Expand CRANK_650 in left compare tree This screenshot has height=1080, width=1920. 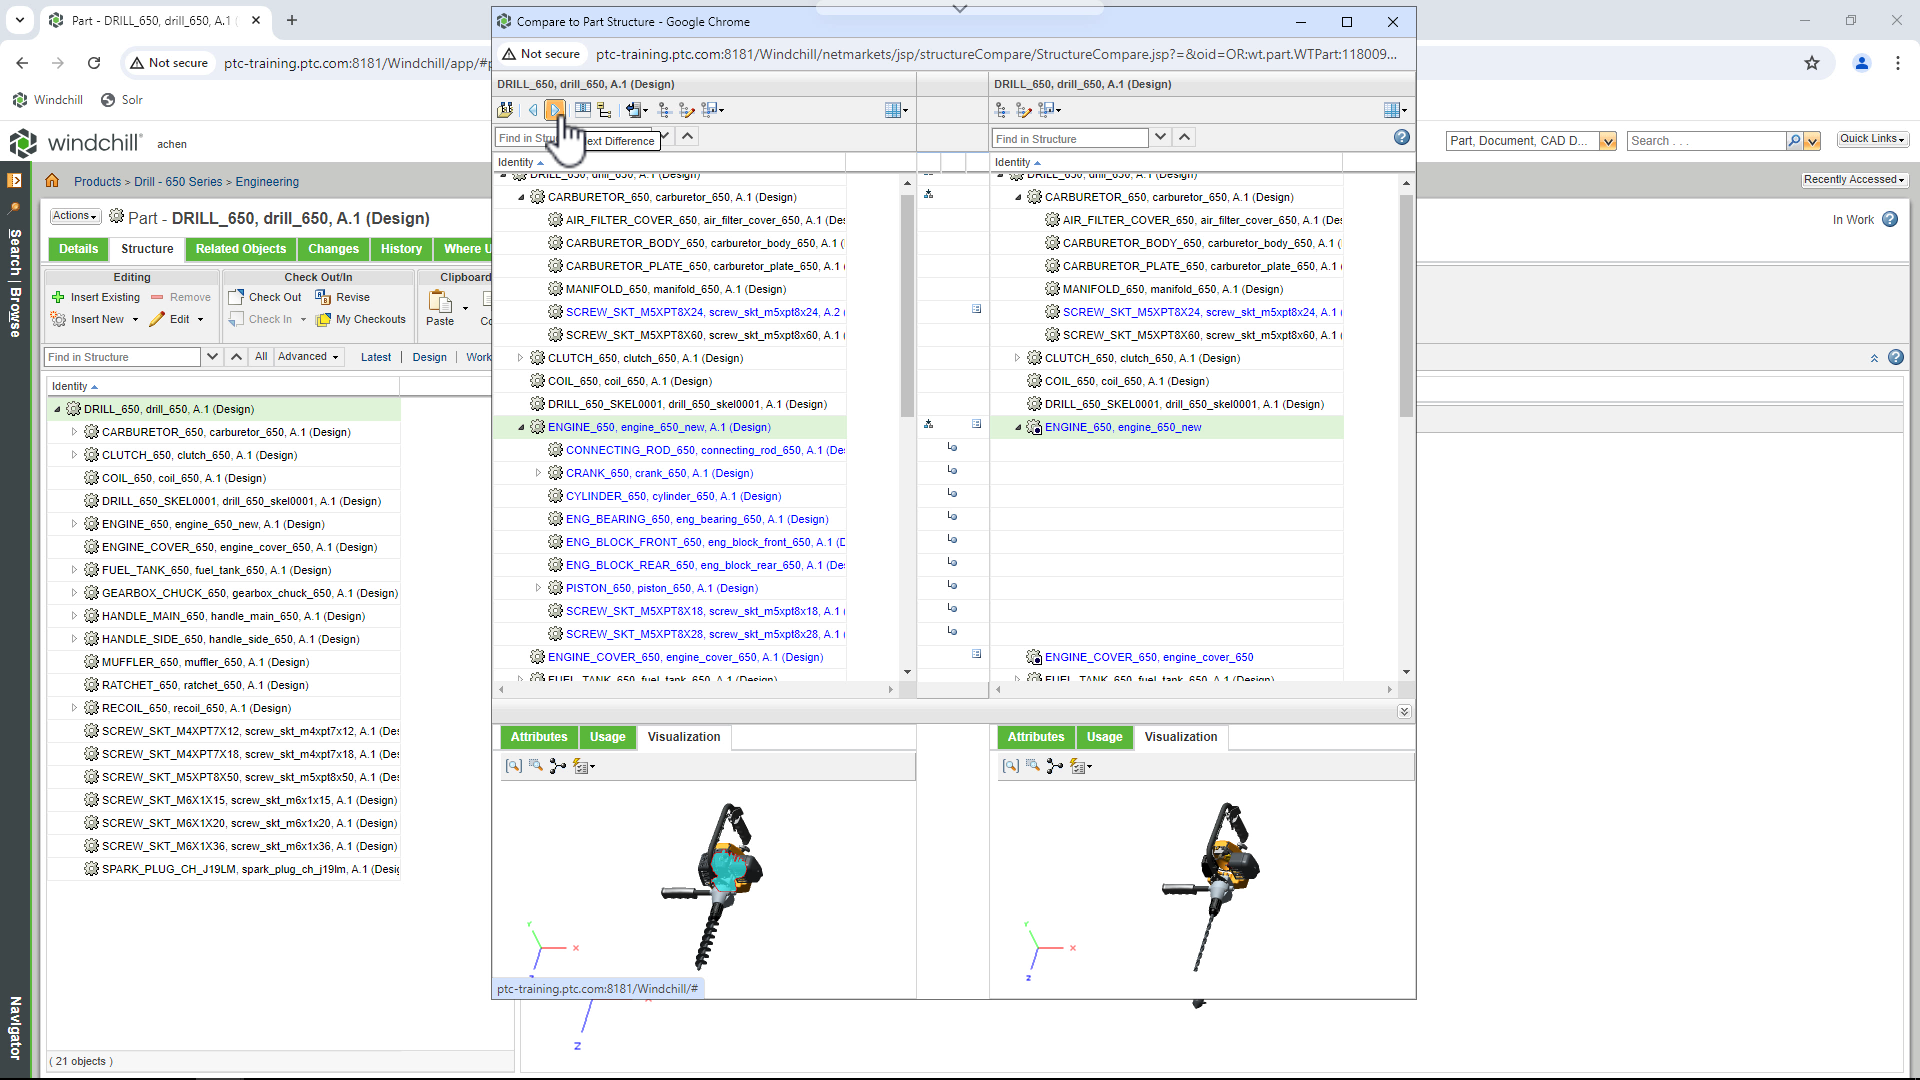click(x=538, y=473)
